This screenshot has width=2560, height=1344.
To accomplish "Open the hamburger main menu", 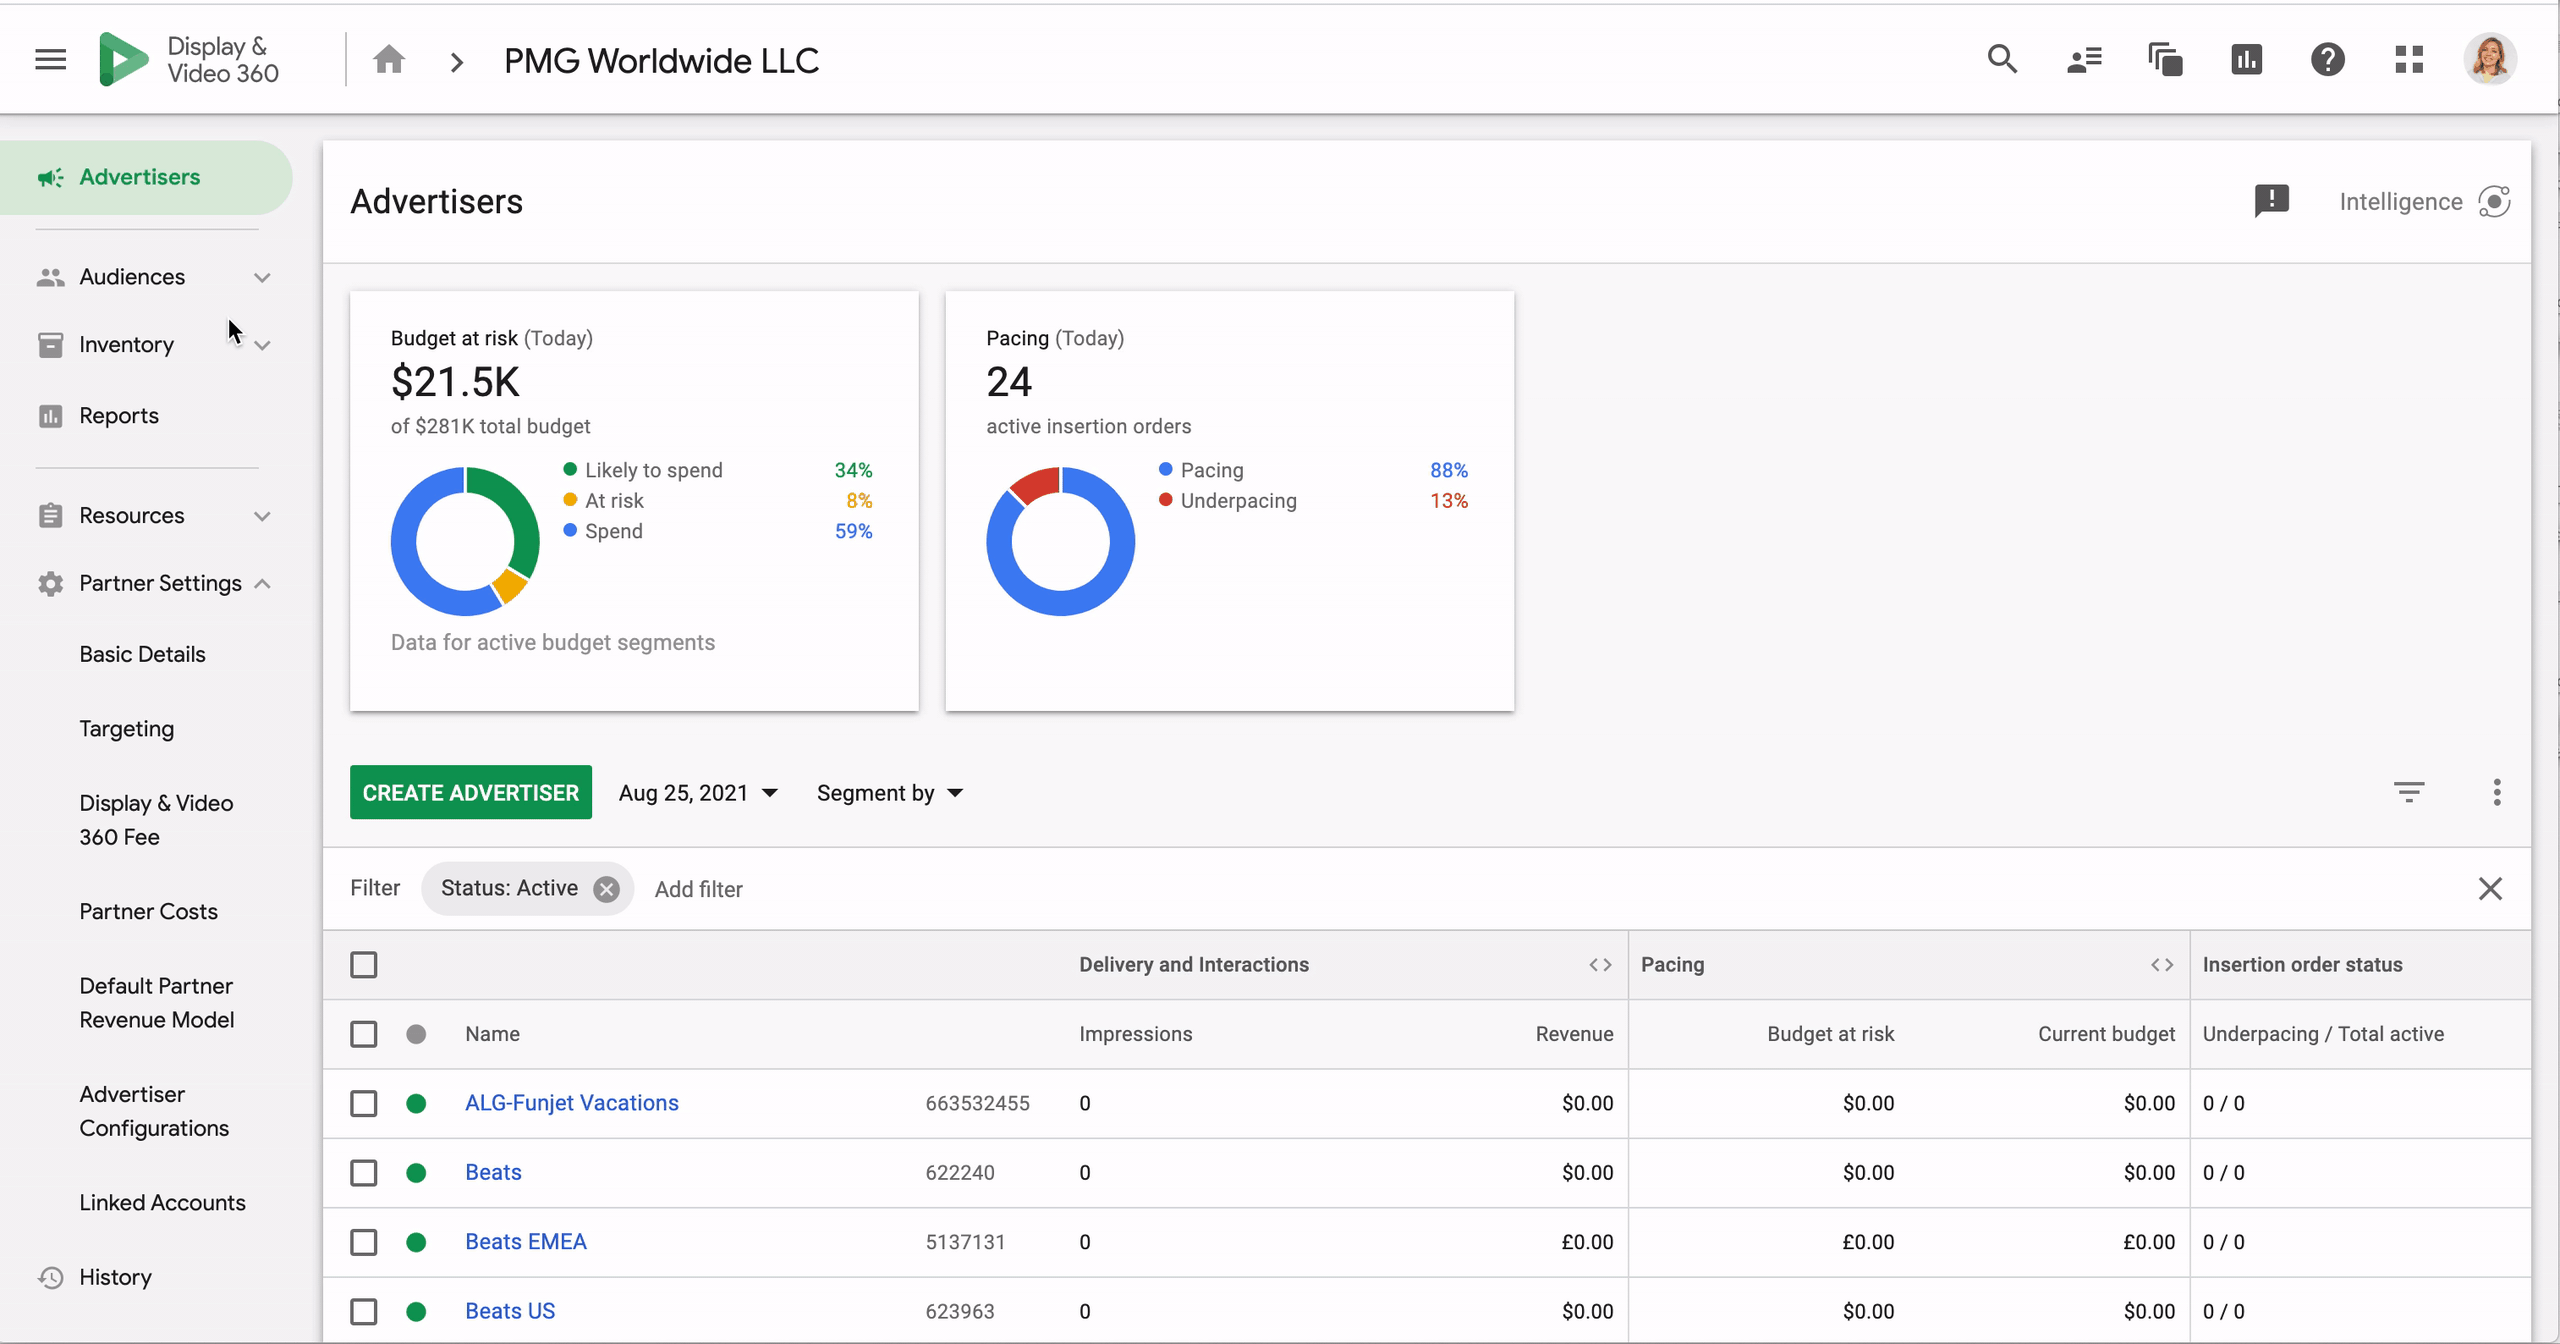I will click(50, 60).
